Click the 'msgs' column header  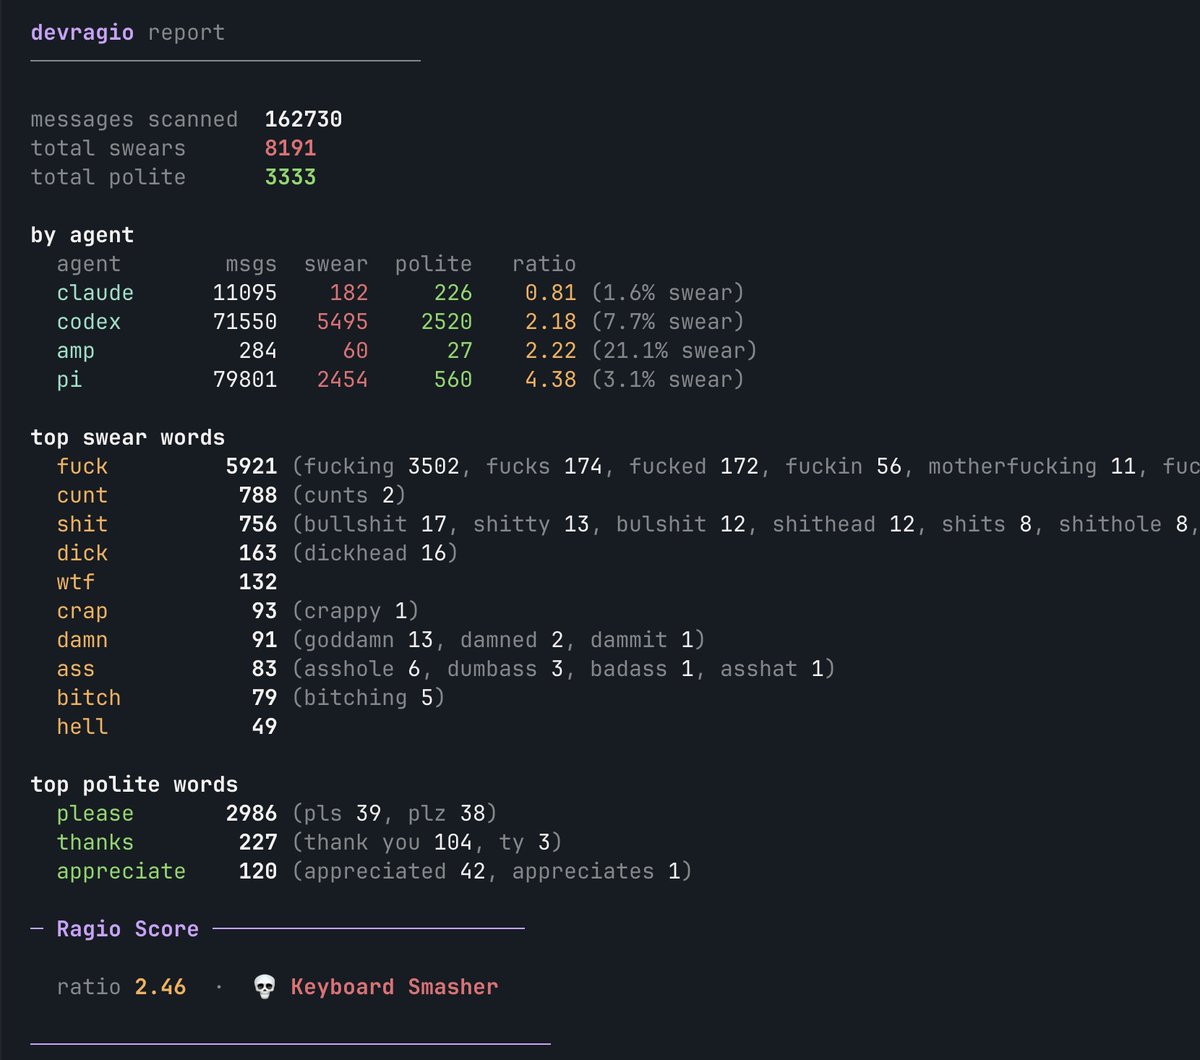[251, 265]
